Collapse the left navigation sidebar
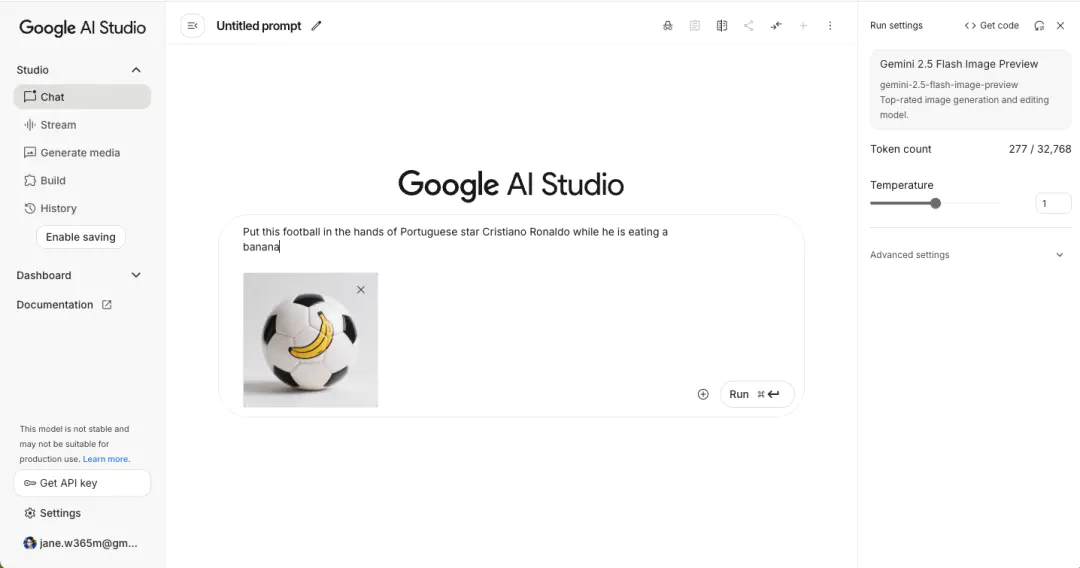The width and height of the screenshot is (1080, 568). pyautogui.click(x=192, y=26)
